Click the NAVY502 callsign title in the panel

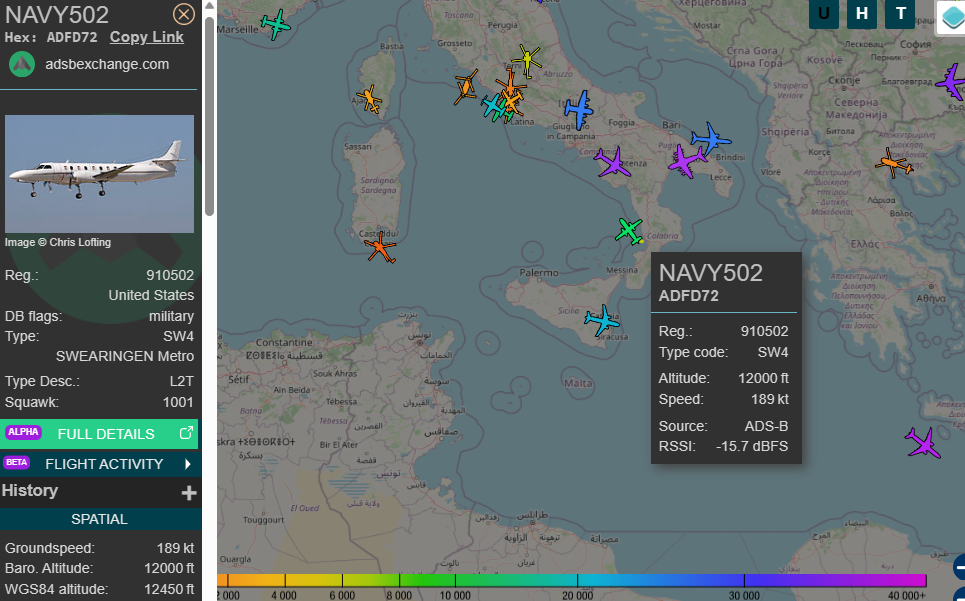[57, 15]
